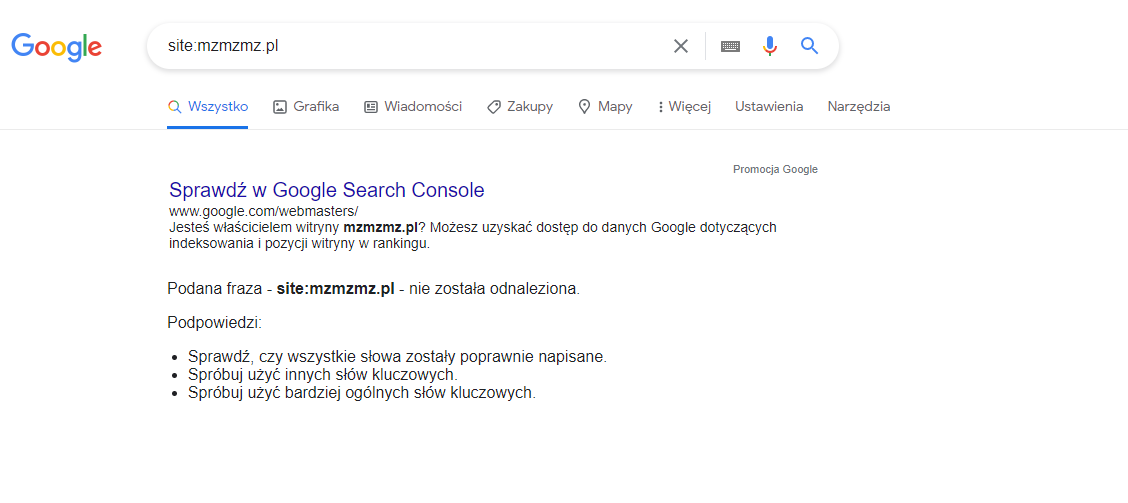The image size is (1128, 503).
Task: Click the www.google.com/webmasters/ URL
Action: (x=263, y=212)
